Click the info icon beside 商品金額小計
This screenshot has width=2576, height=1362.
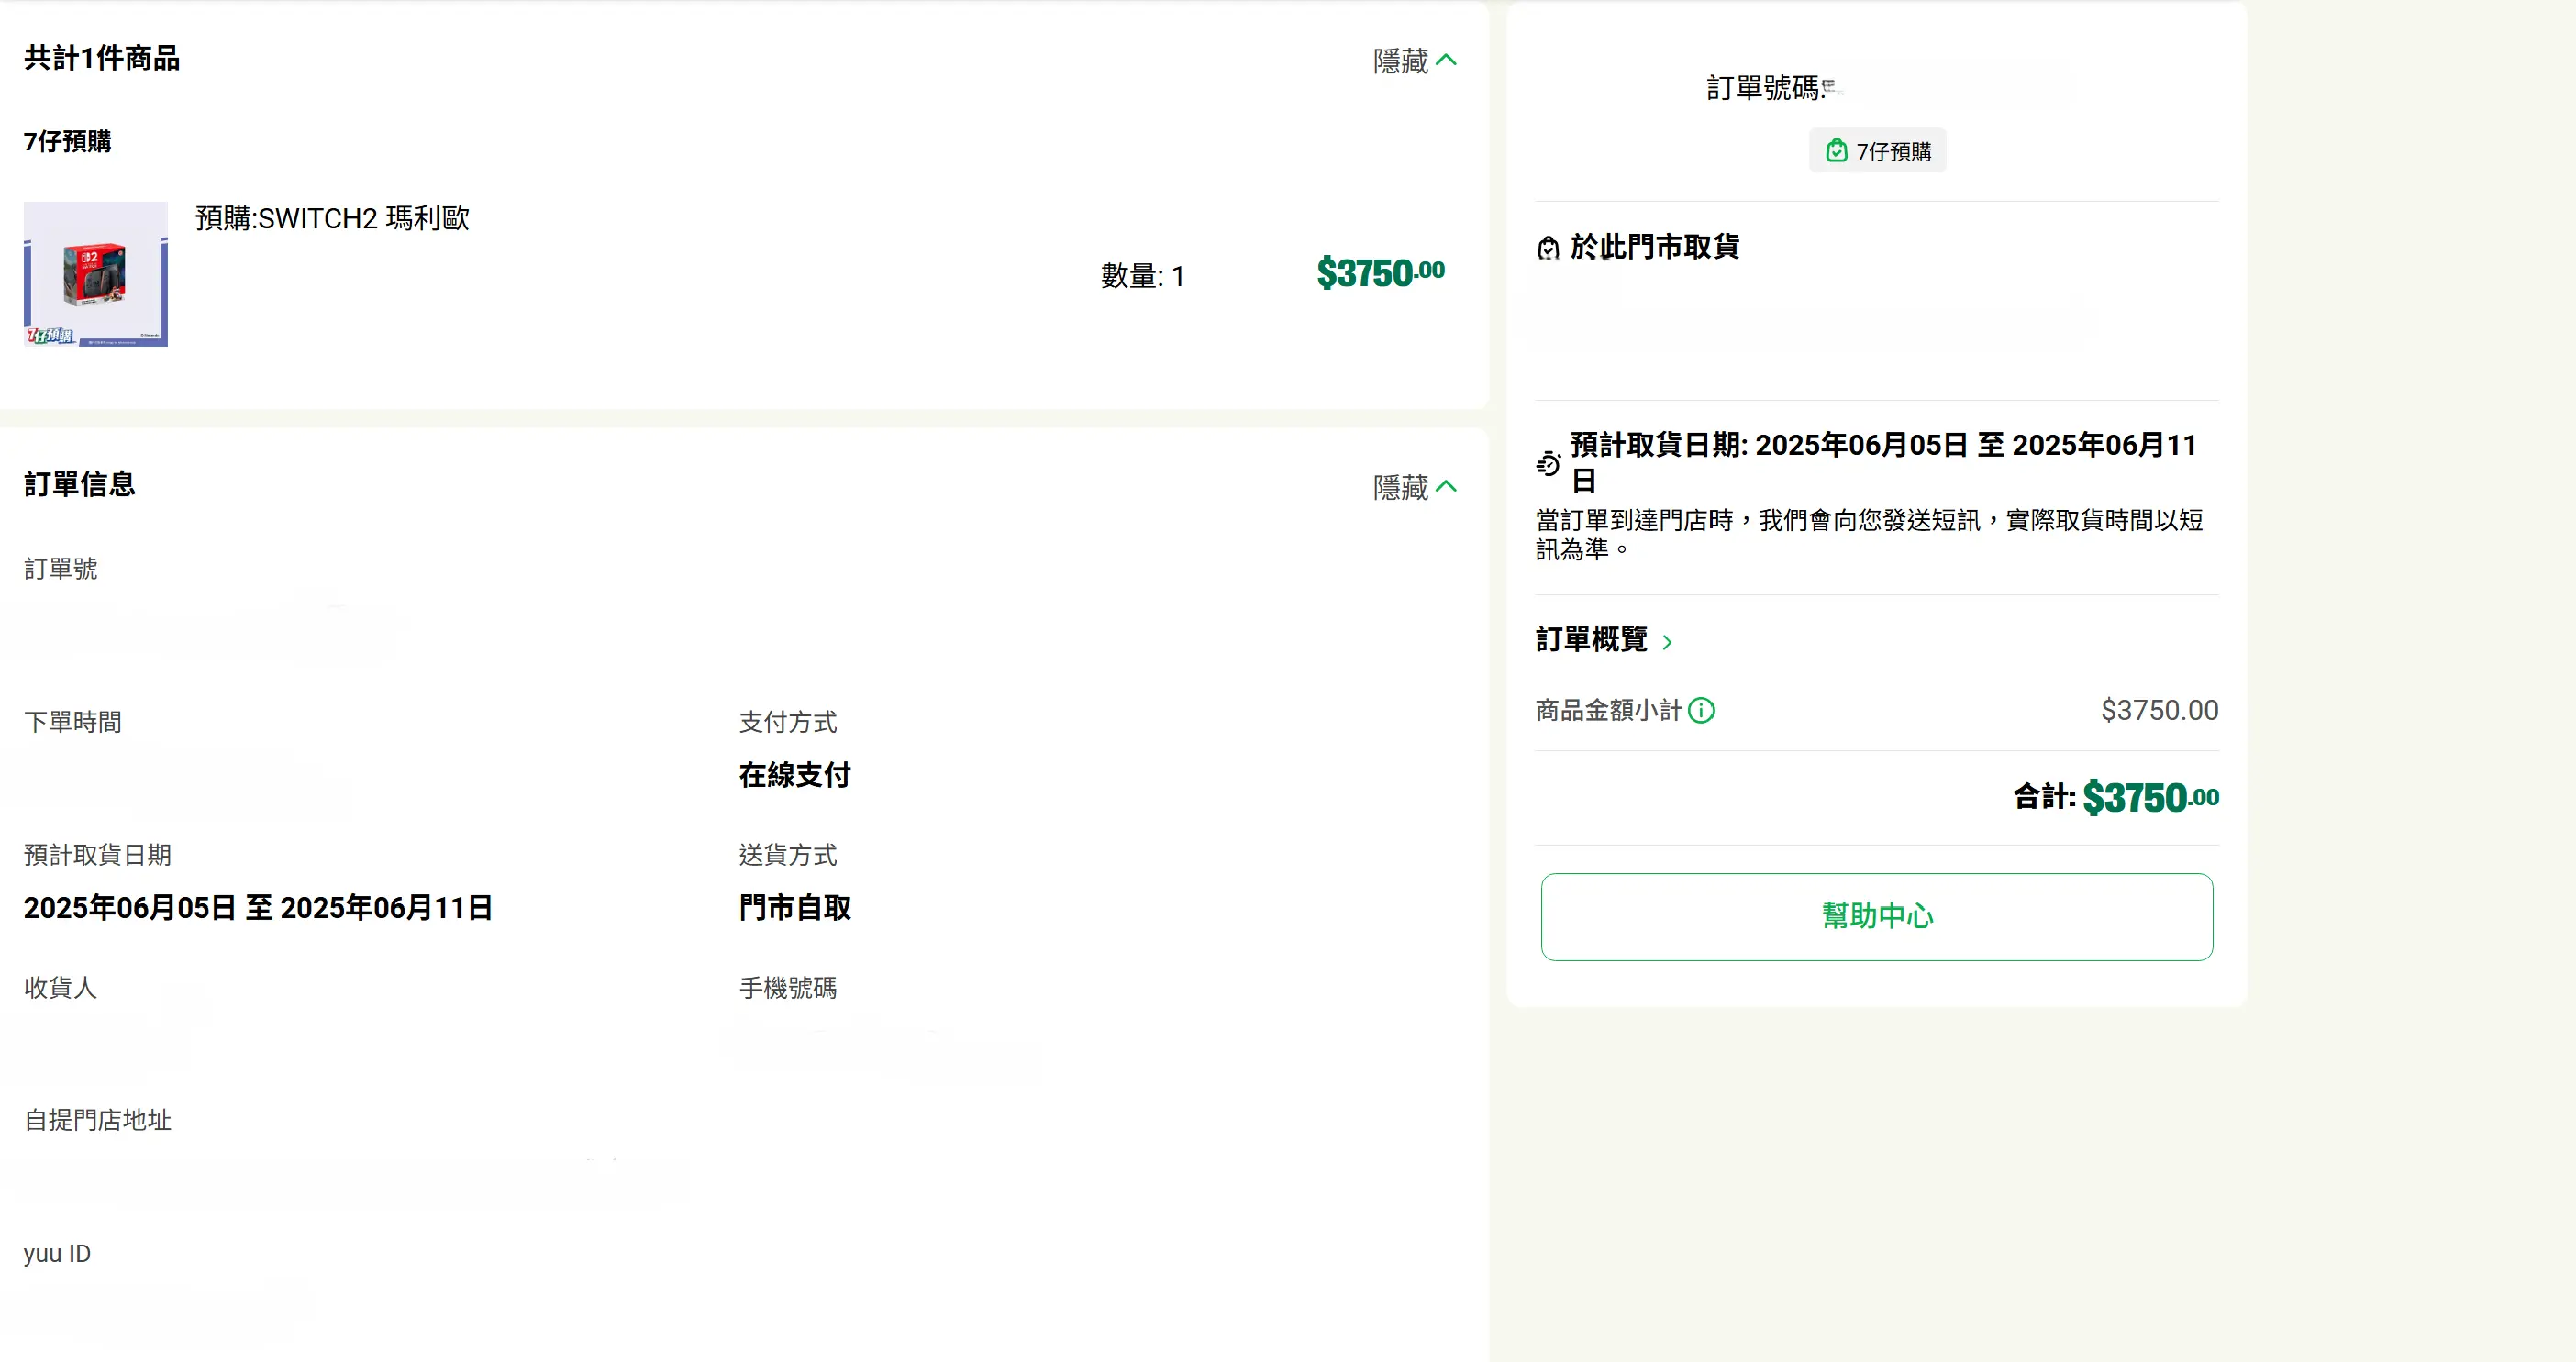(1701, 710)
